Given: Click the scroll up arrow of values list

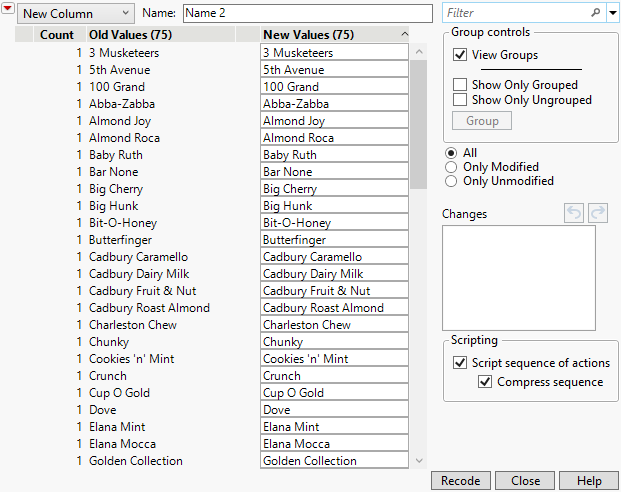Looking at the screenshot, I should pyautogui.click(x=419, y=52).
